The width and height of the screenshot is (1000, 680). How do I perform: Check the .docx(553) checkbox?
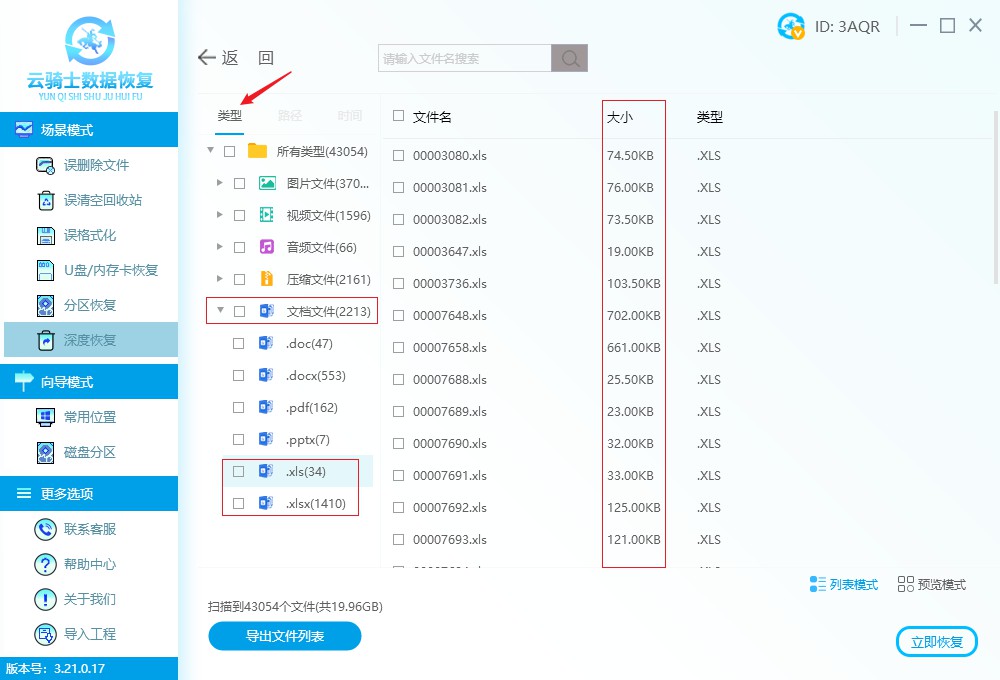(x=239, y=375)
